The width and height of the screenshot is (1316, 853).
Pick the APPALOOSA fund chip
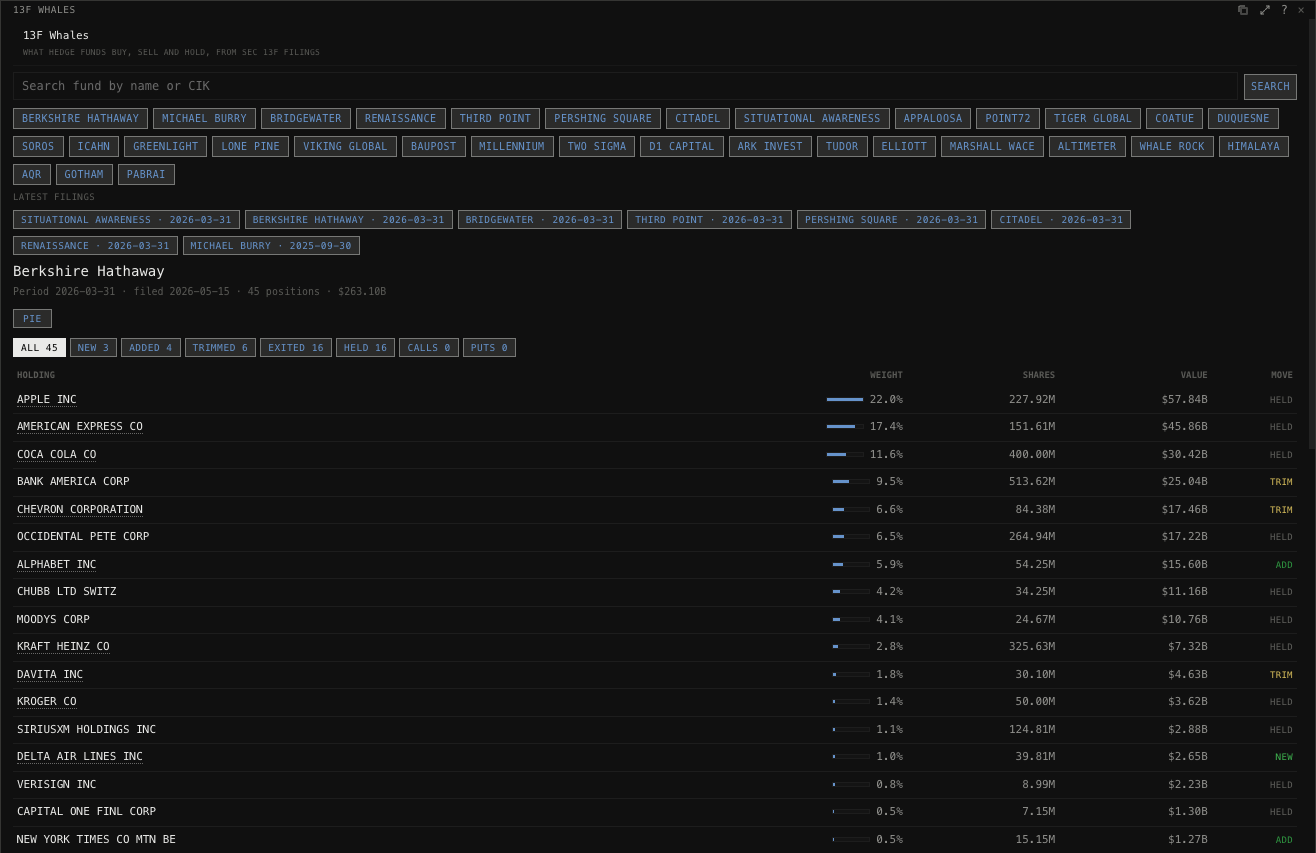[x=933, y=119]
